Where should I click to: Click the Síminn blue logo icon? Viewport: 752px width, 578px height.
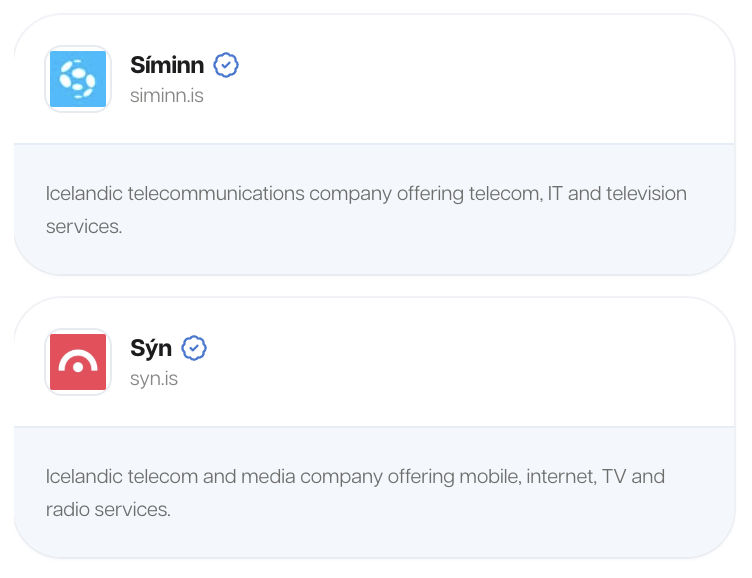click(78, 79)
